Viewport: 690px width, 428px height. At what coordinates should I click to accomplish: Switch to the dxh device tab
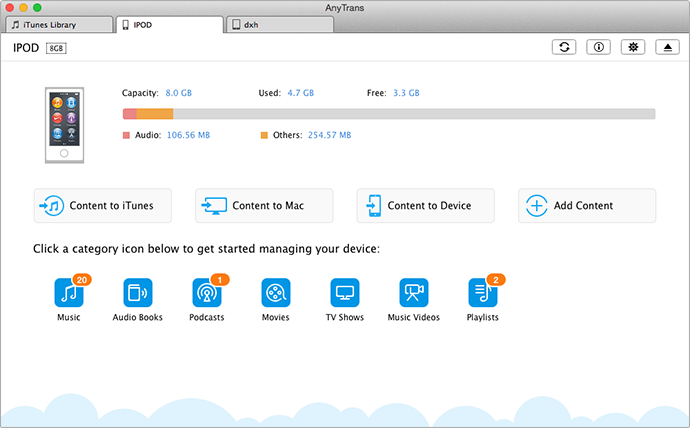[x=280, y=25]
